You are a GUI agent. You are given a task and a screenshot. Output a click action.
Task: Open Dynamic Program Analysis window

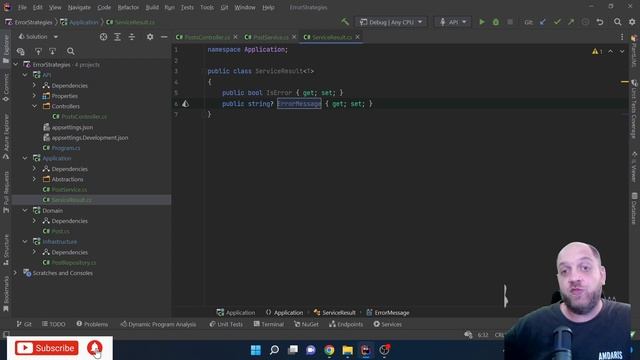158,324
